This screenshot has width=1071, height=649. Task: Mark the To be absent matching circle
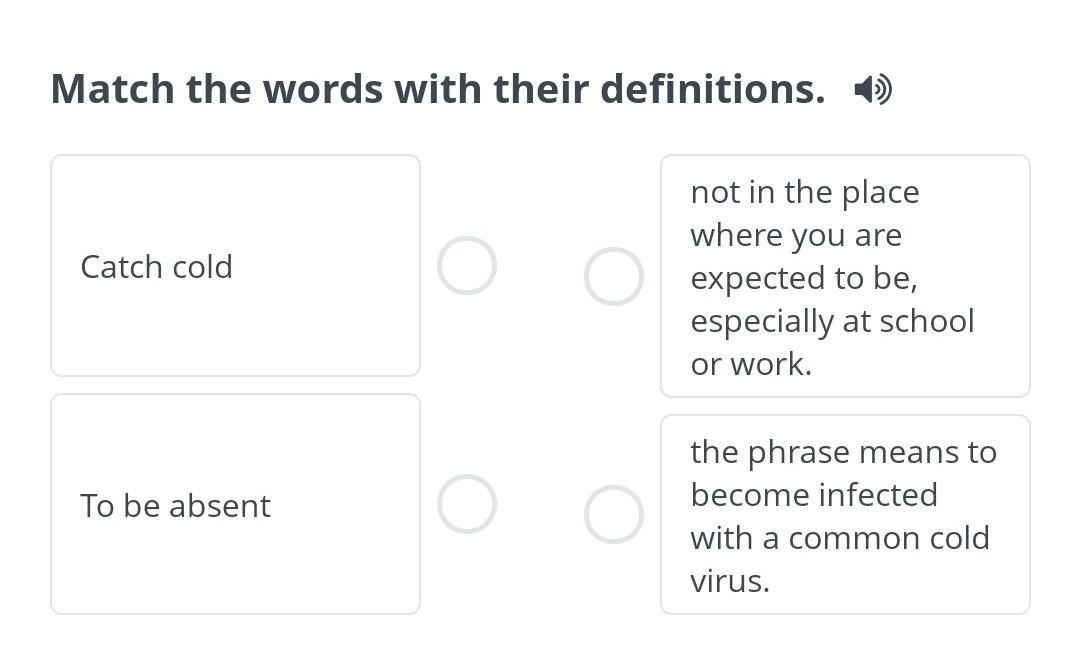[467, 504]
